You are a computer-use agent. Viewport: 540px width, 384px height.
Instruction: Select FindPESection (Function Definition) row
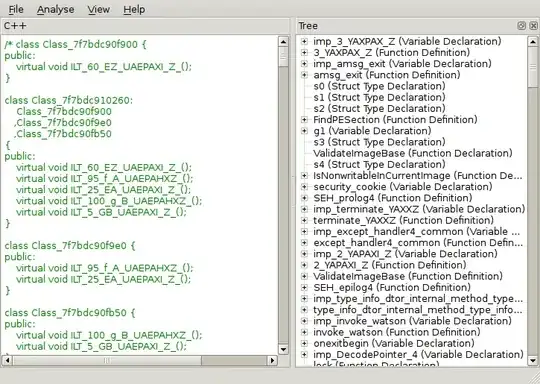coord(395,120)
